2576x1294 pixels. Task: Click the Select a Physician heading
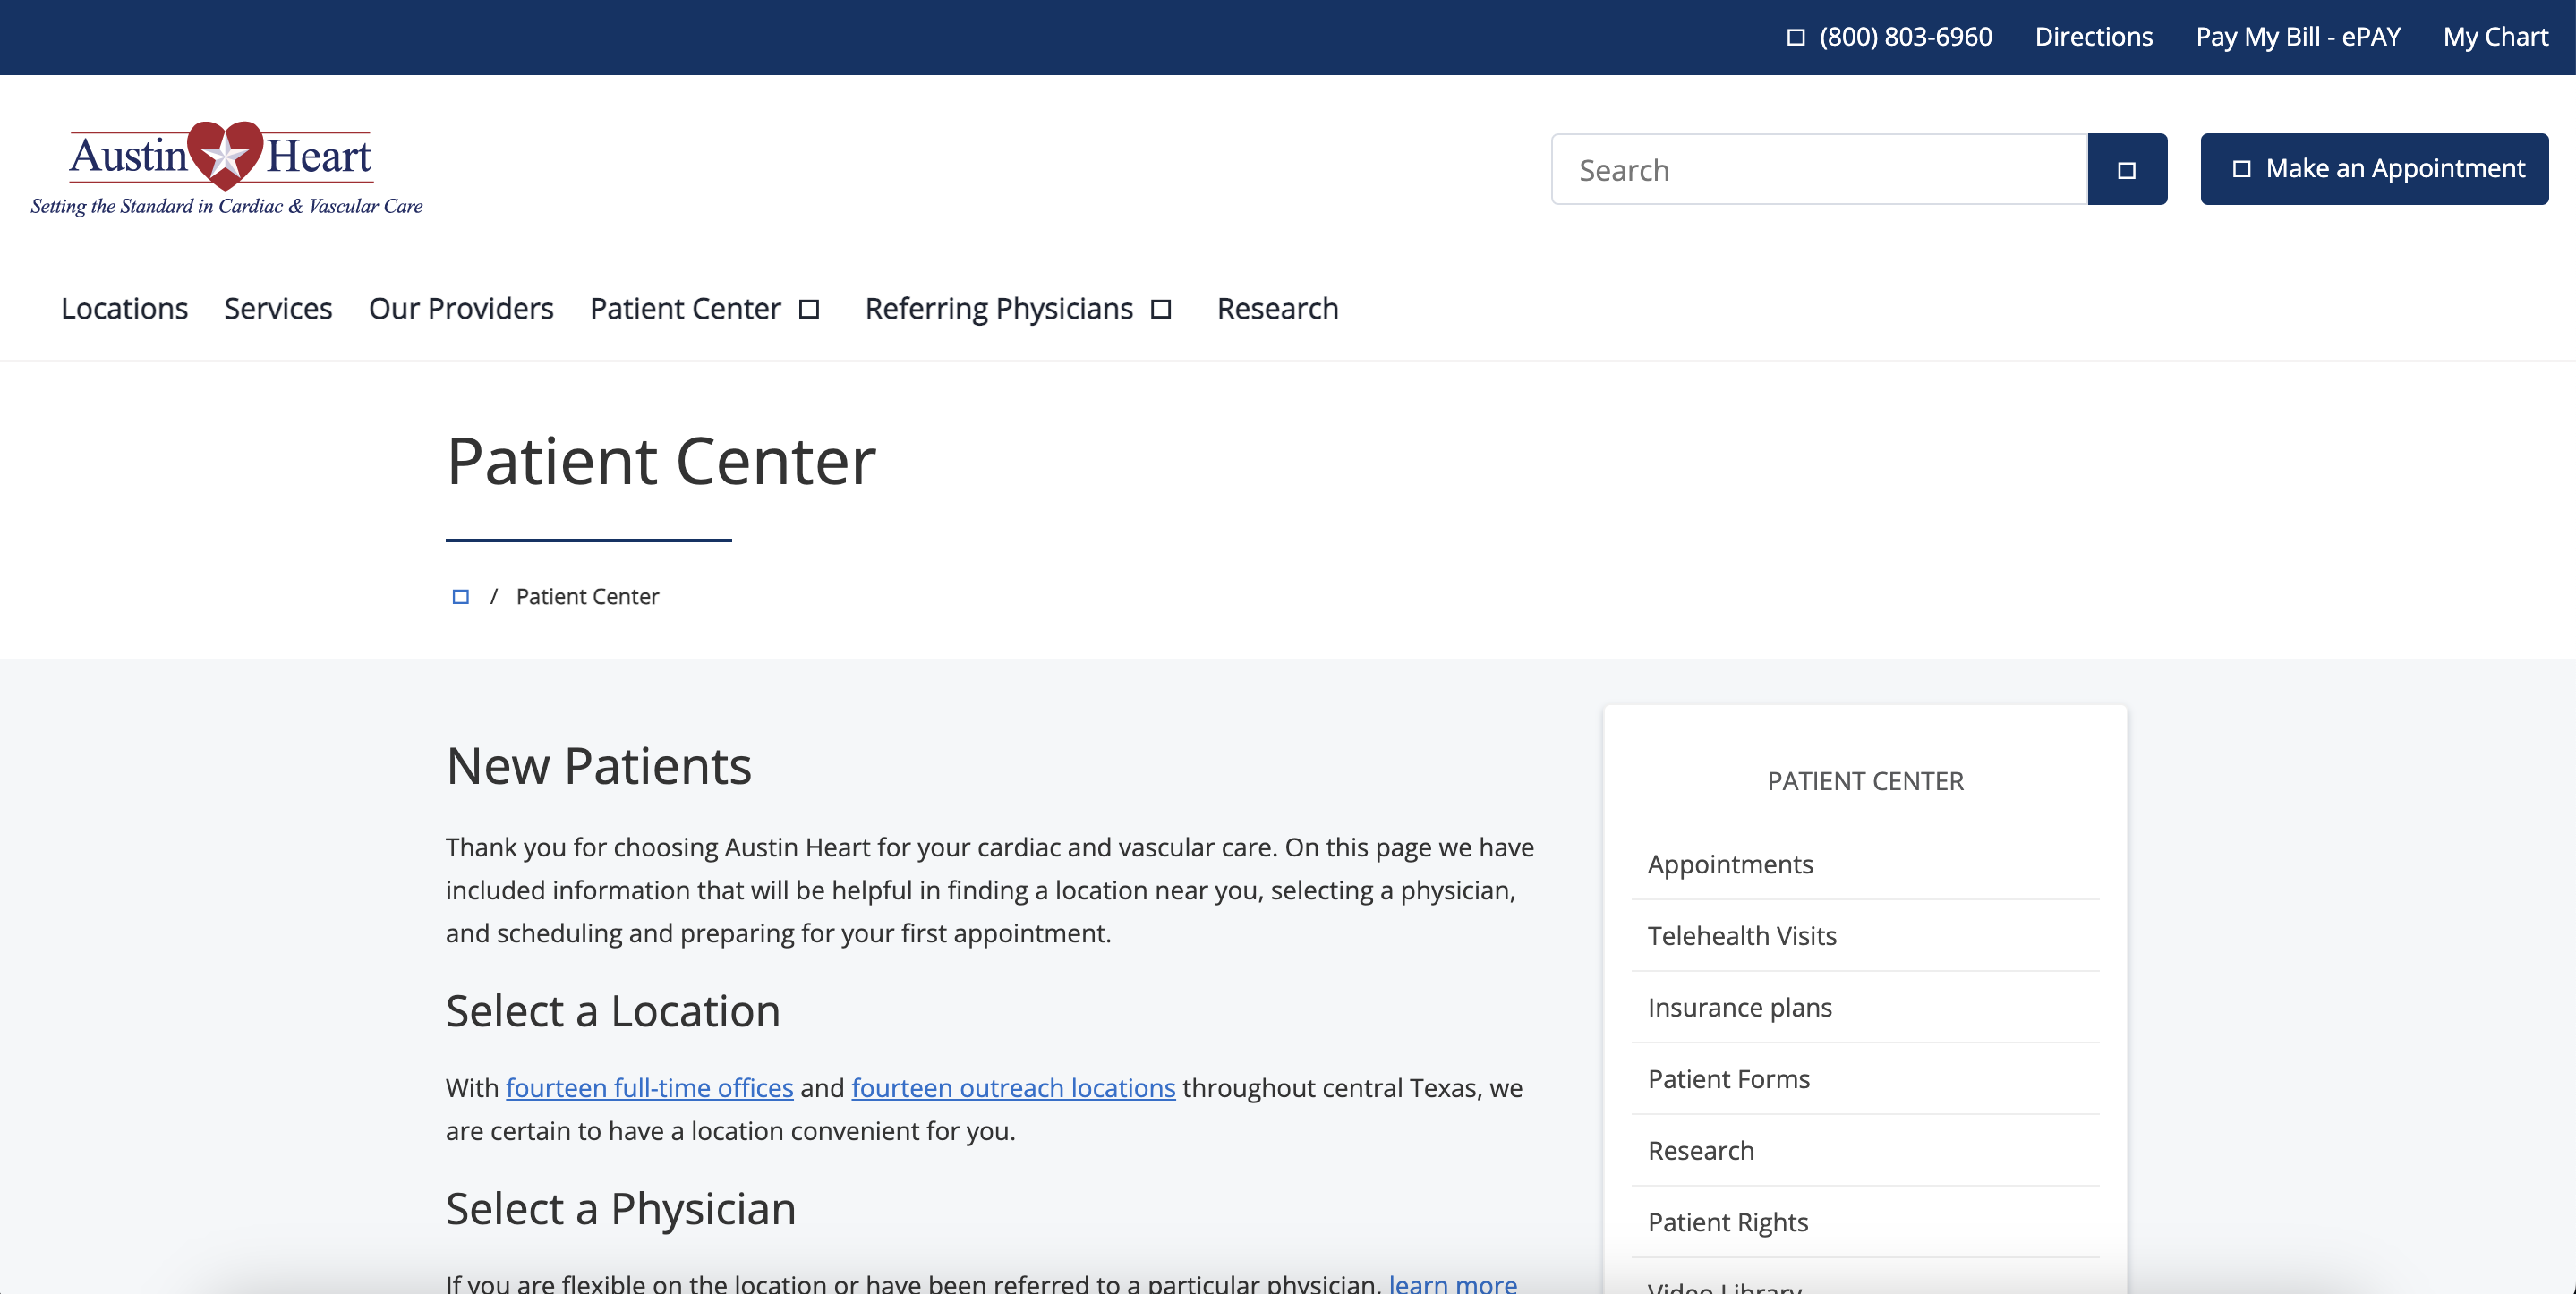coord(621,1209)
